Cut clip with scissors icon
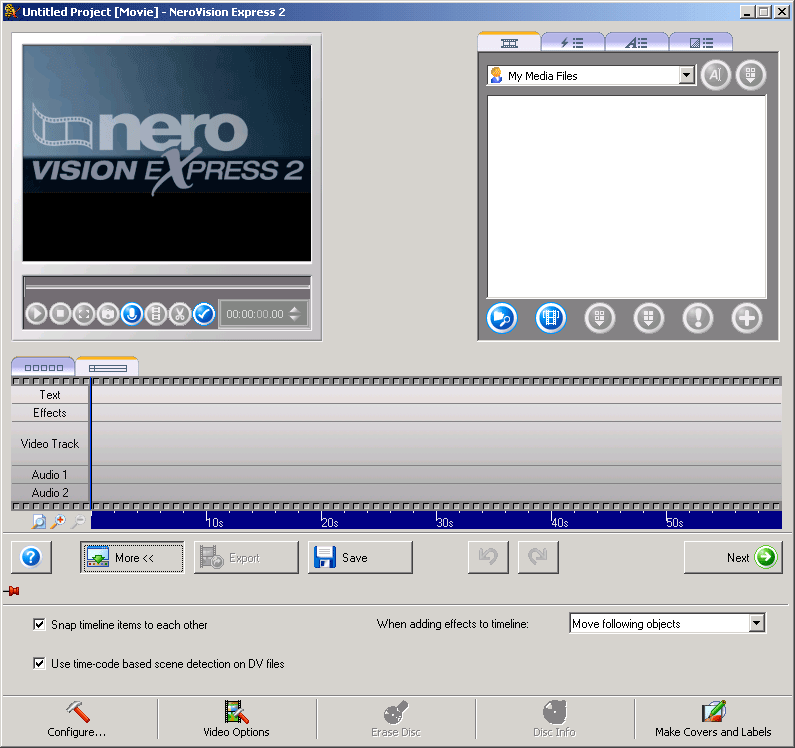This screenshot has height=748, width=795. 179,314
